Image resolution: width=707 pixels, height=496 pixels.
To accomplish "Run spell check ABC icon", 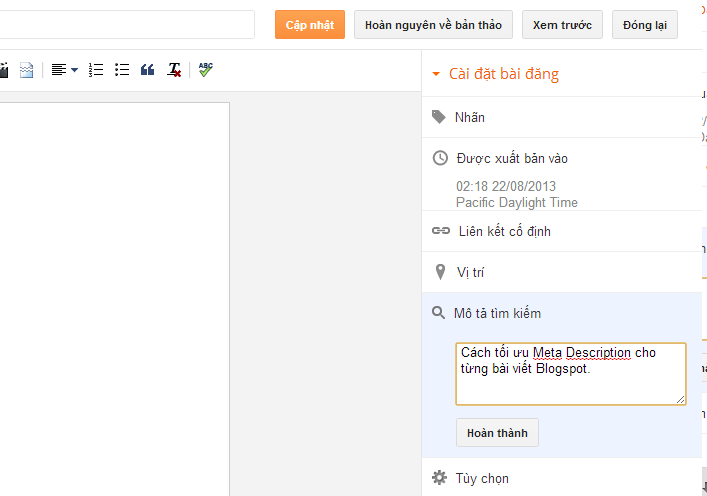I will click(206, 69).
